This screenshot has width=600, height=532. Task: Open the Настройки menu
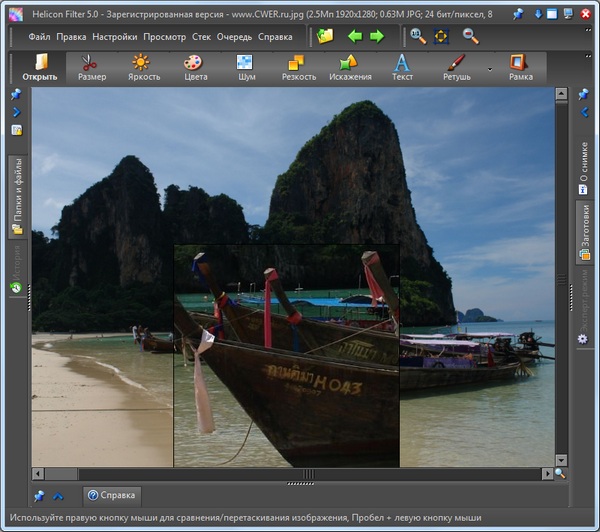click(114, 37)
